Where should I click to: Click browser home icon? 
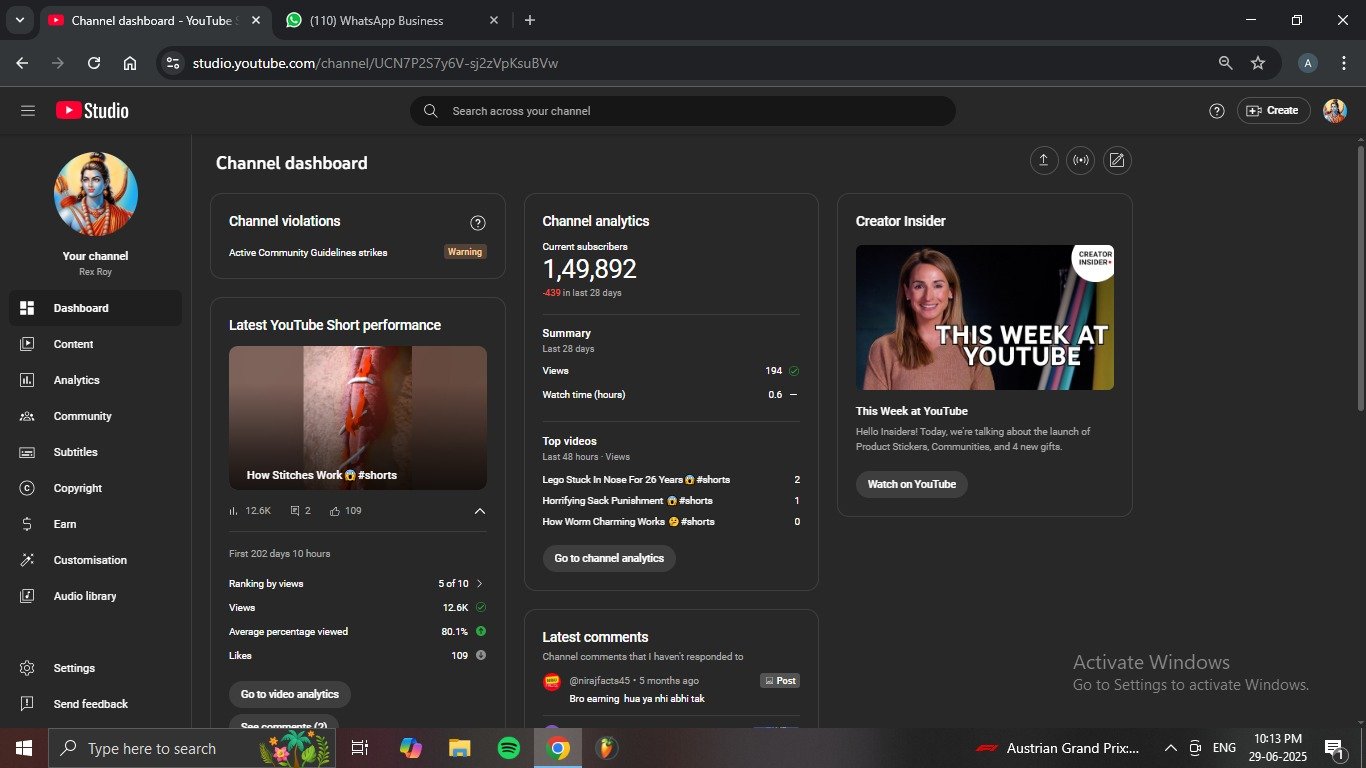(130, 63)
